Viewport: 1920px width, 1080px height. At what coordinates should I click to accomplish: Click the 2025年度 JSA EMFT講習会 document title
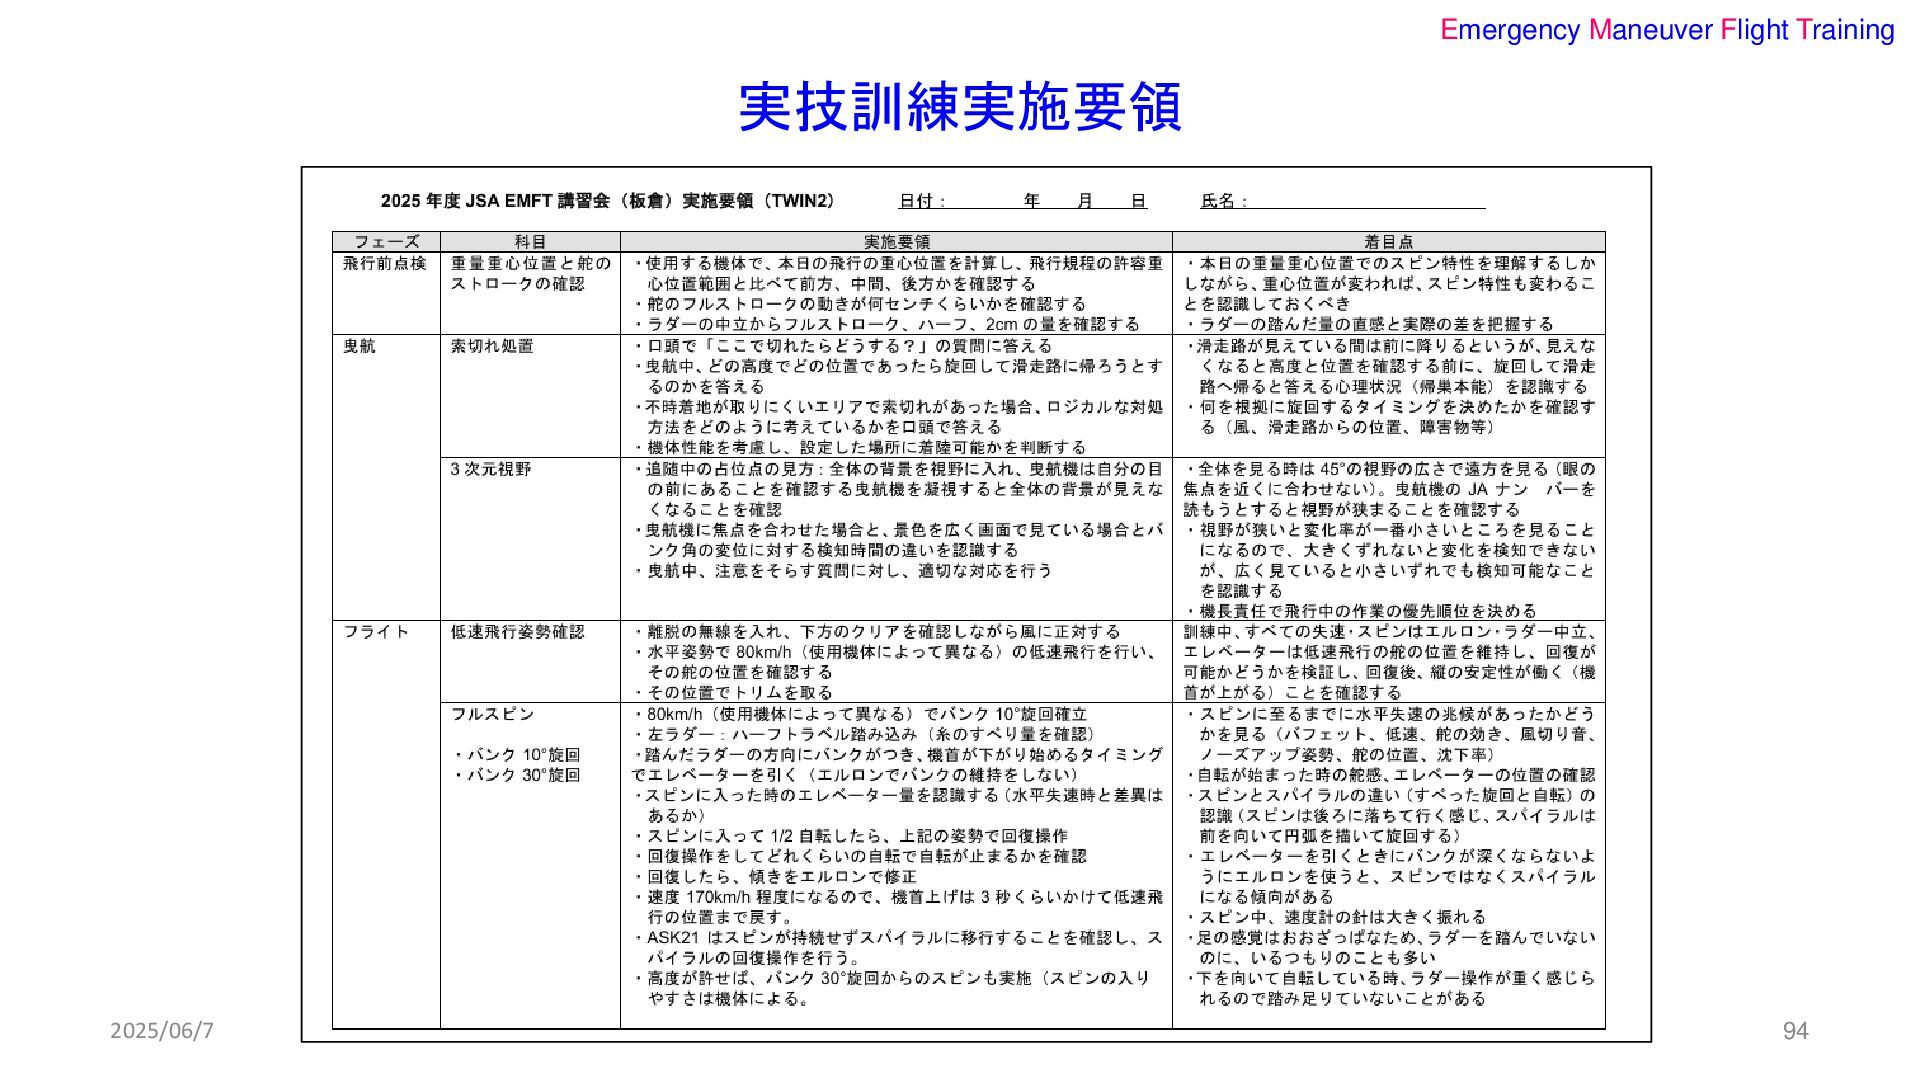pos(607,201)
